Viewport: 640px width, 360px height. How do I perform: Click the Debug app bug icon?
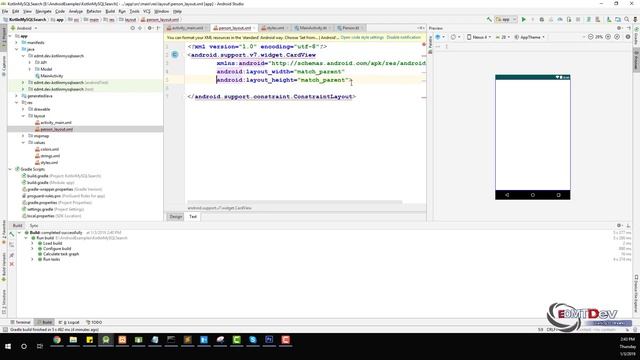coord(542,19)
